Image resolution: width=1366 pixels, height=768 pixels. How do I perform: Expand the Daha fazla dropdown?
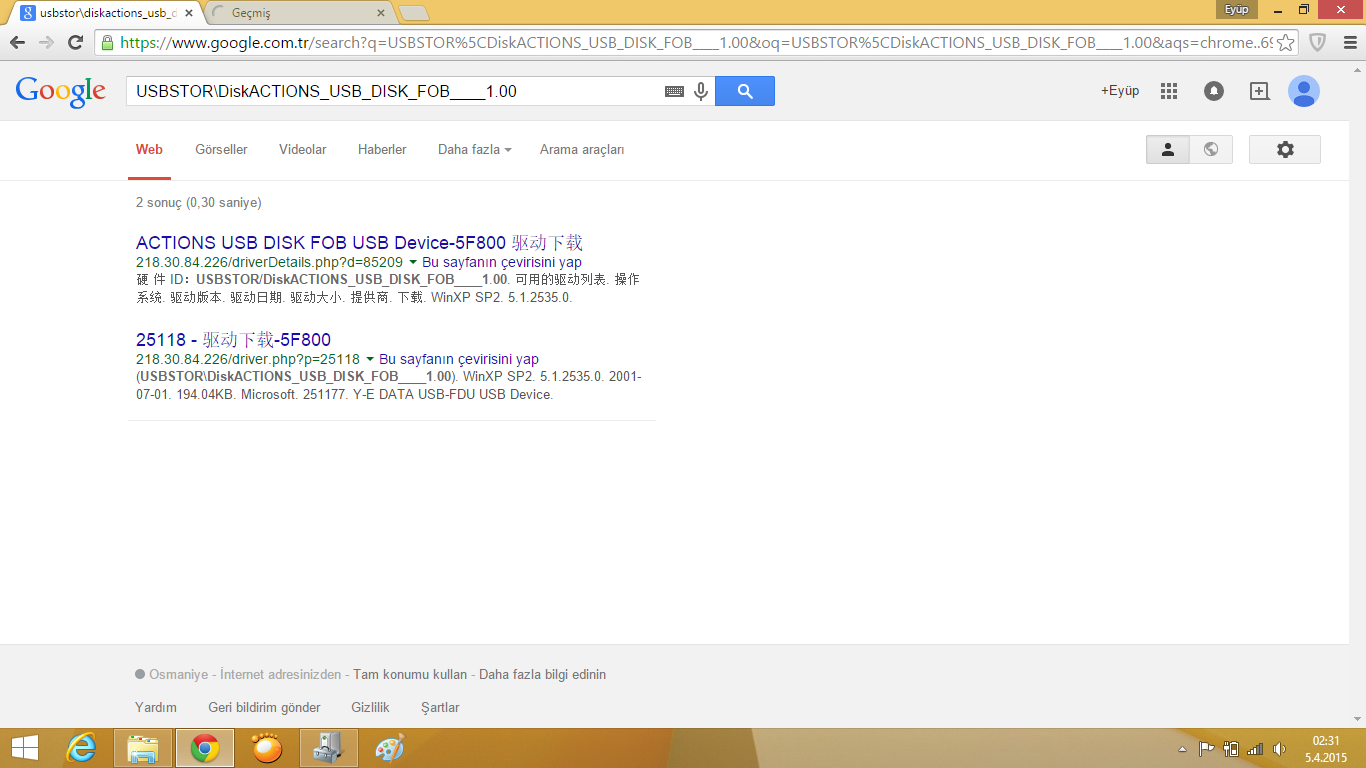[474, 150]
